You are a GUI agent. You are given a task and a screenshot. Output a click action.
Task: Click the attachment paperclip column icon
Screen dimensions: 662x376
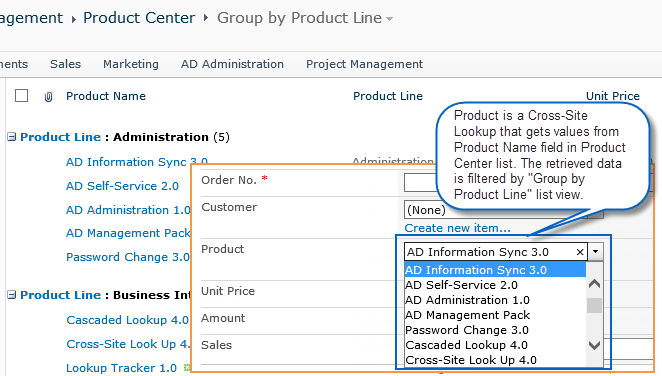click(x=48, y=97)
